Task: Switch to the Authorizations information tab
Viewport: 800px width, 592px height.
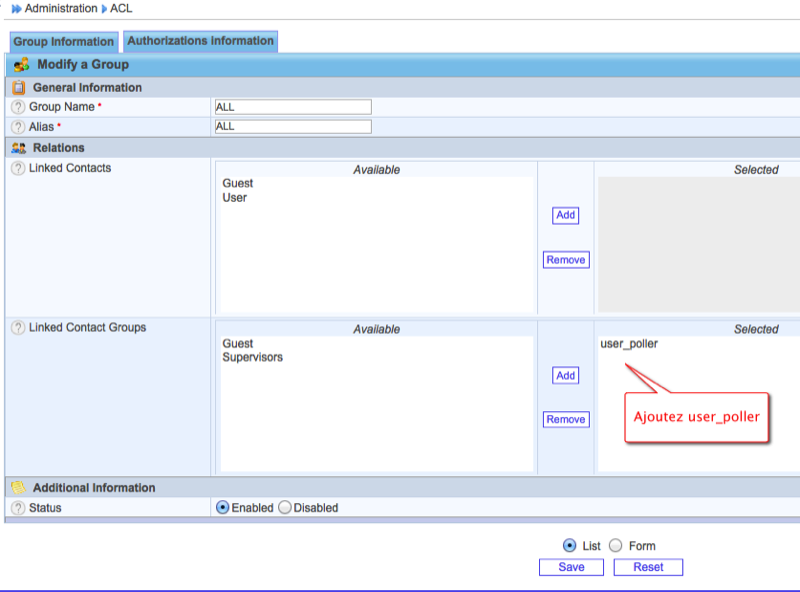Action: pyautogui.click(x=201, y=41)
